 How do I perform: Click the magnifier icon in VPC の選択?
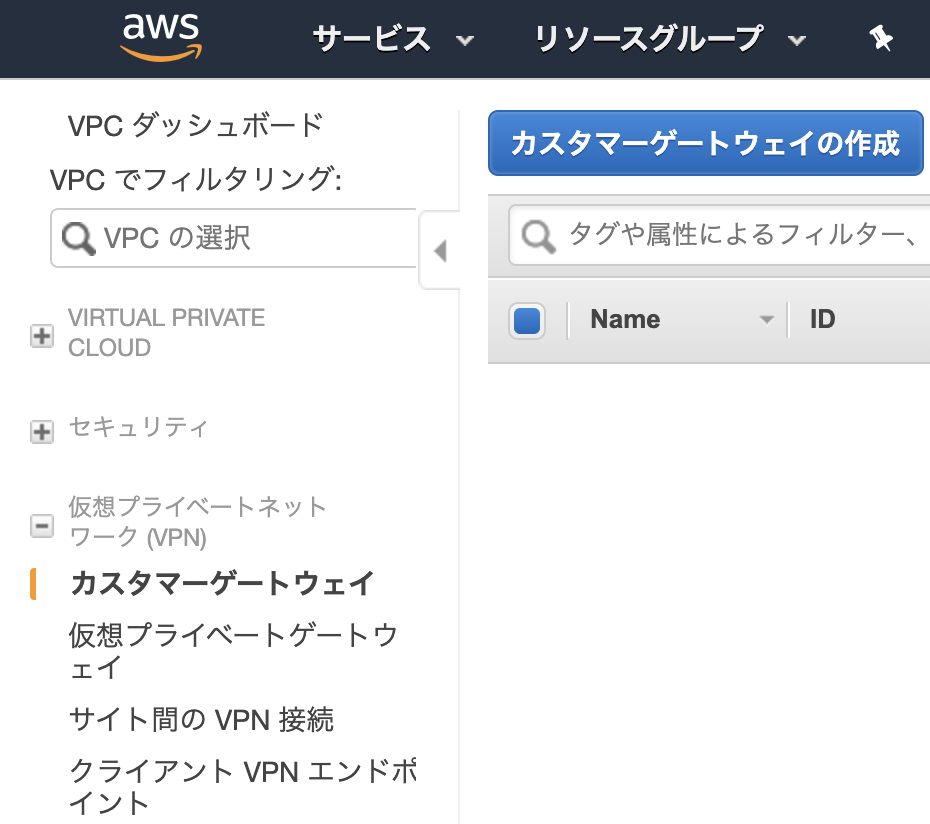(78, 238)
